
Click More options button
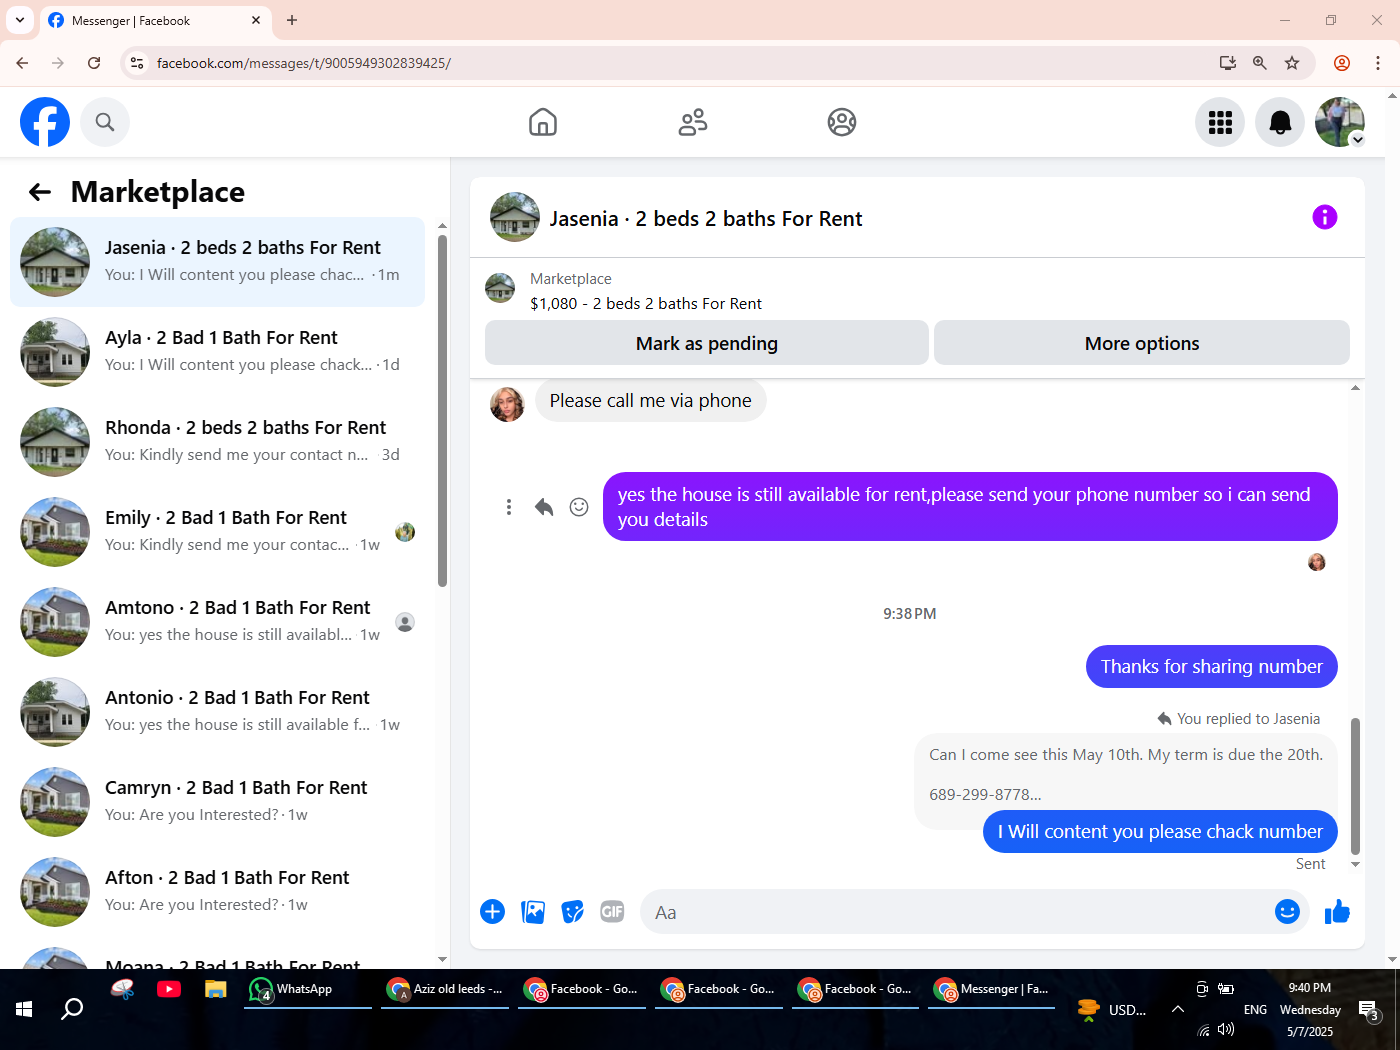(1142, 343)
